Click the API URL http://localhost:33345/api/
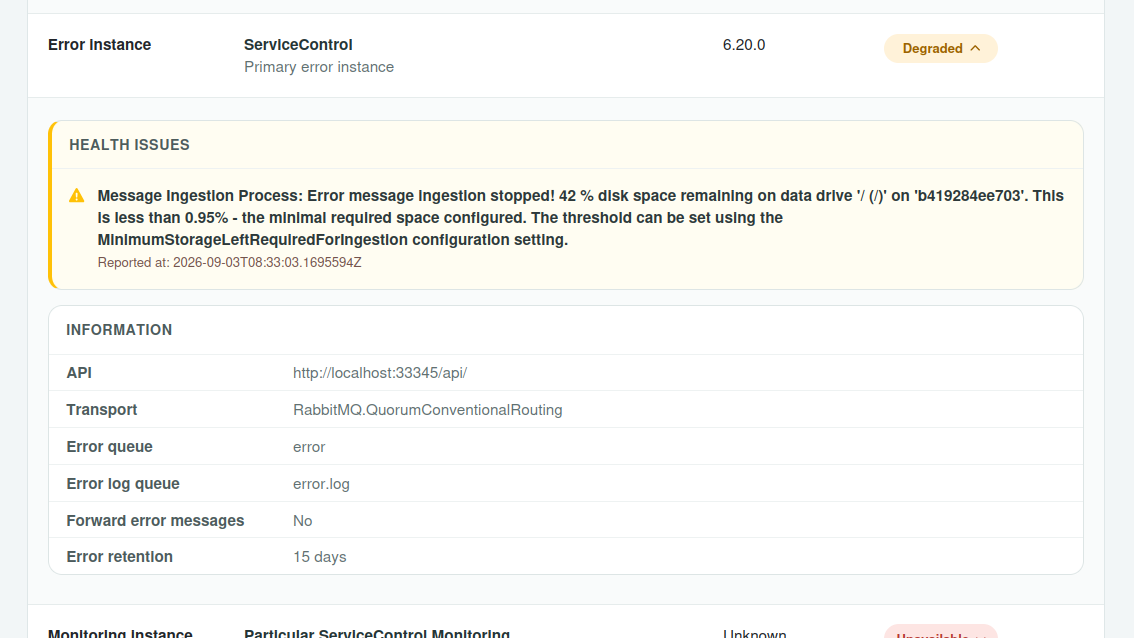 coord(380,373)
